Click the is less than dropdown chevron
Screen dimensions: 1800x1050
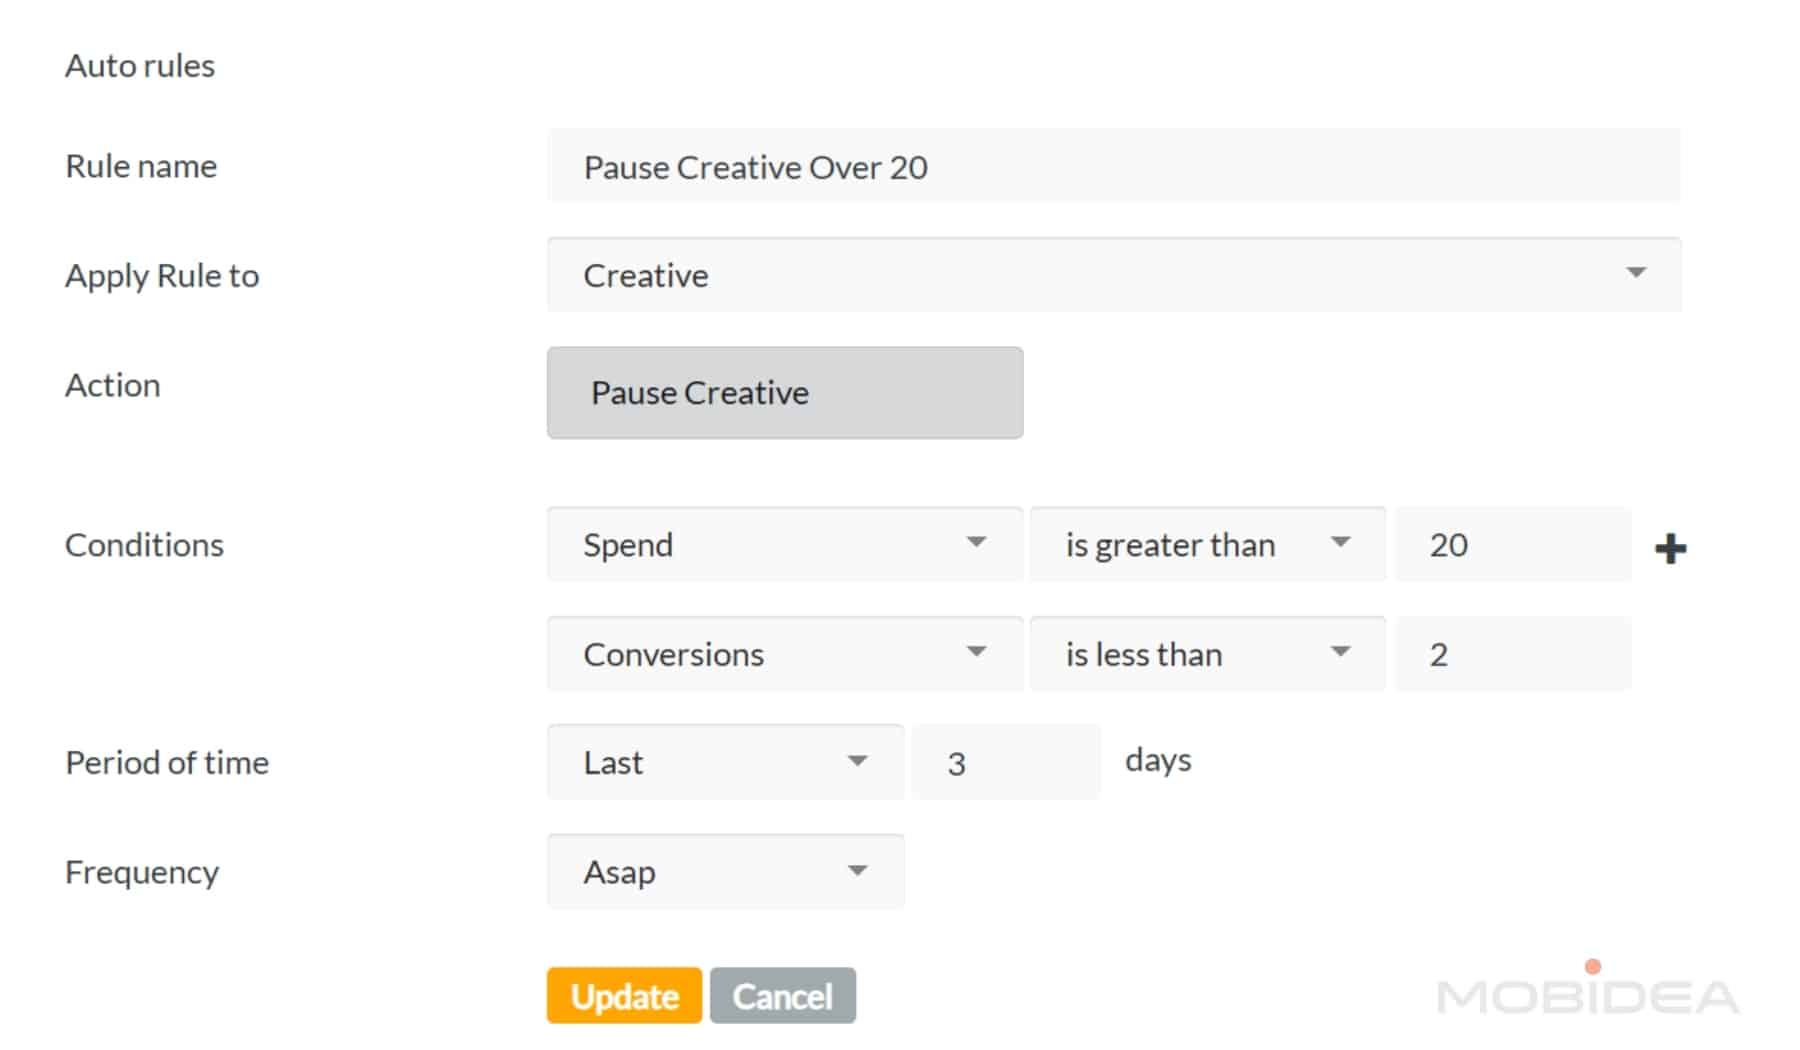click(x=1341, y=653)
